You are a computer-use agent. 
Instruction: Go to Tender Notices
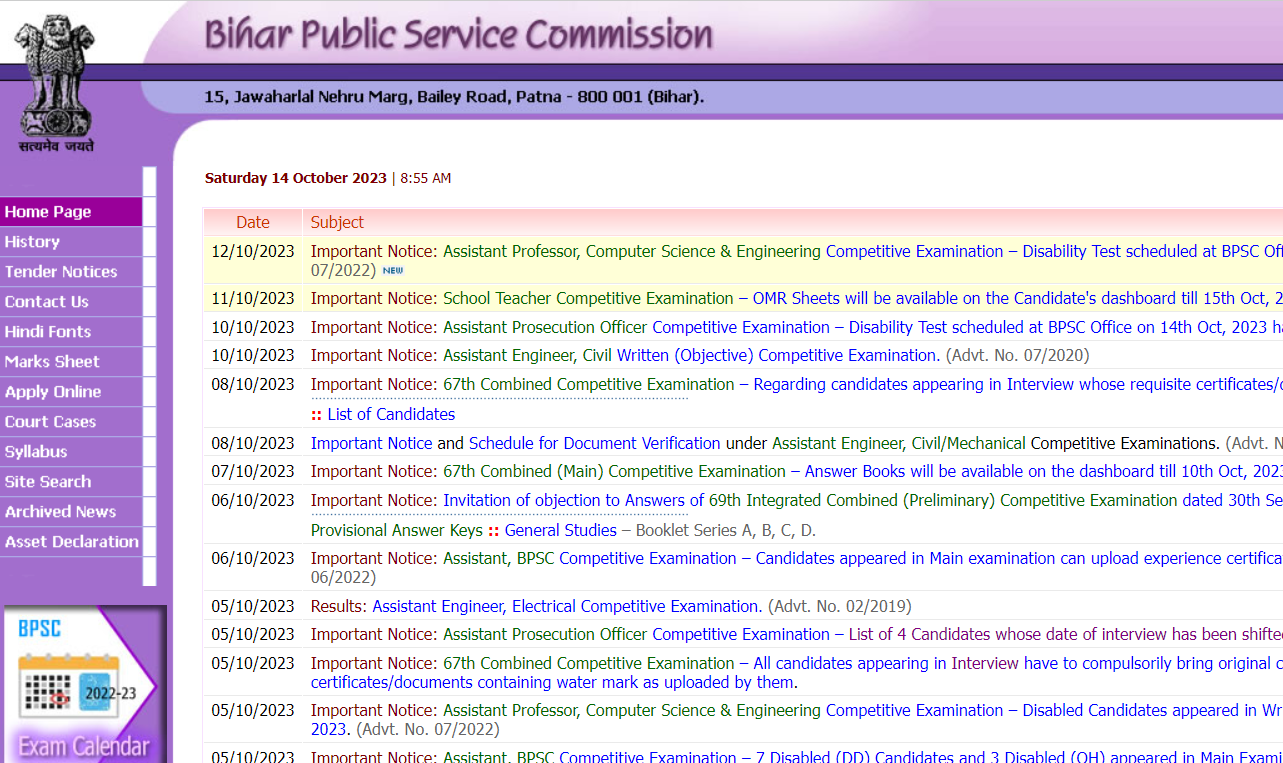[71, 272]
